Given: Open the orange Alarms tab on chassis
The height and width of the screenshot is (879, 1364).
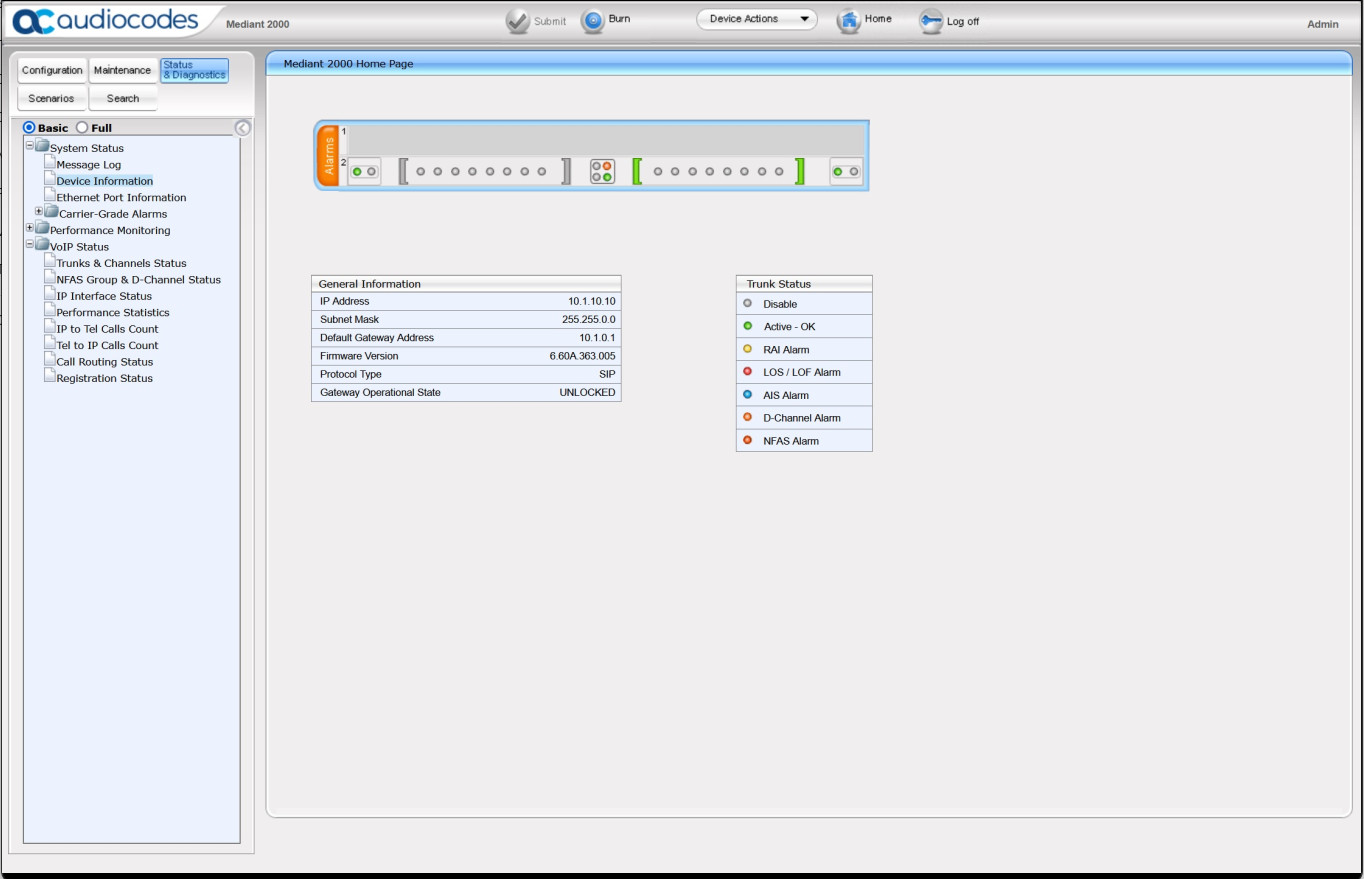Looking at the screenshot, I should point(328,156).
